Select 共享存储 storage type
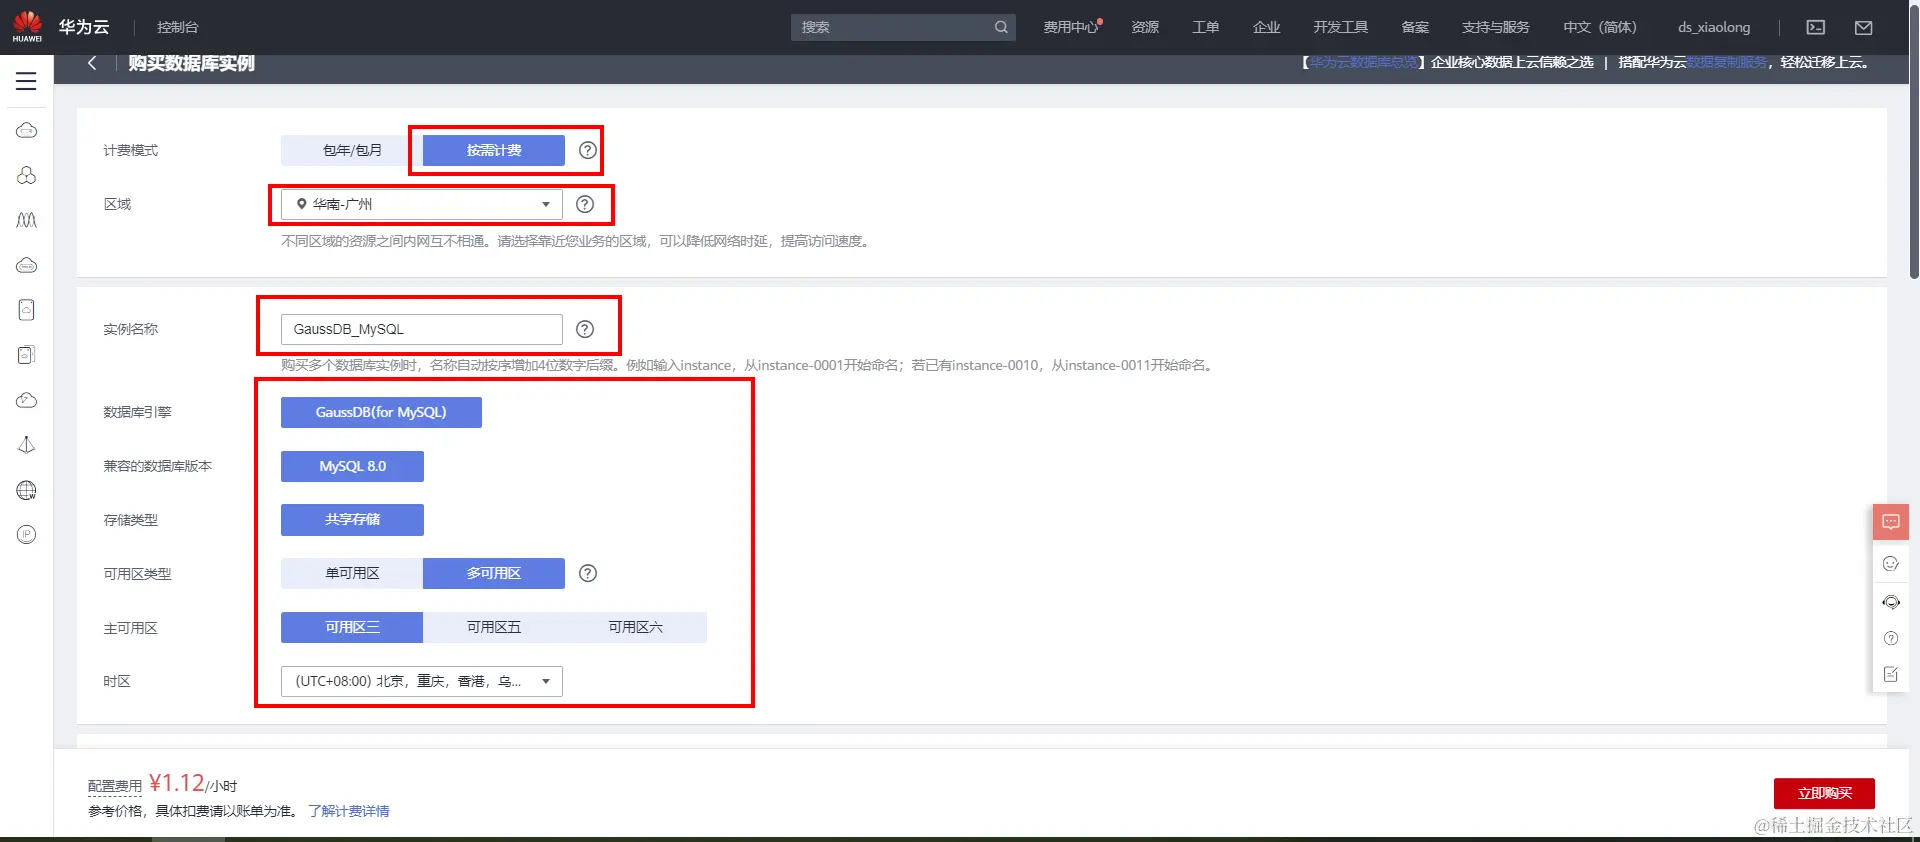1920x842 pixels. (x=352, y=520)
